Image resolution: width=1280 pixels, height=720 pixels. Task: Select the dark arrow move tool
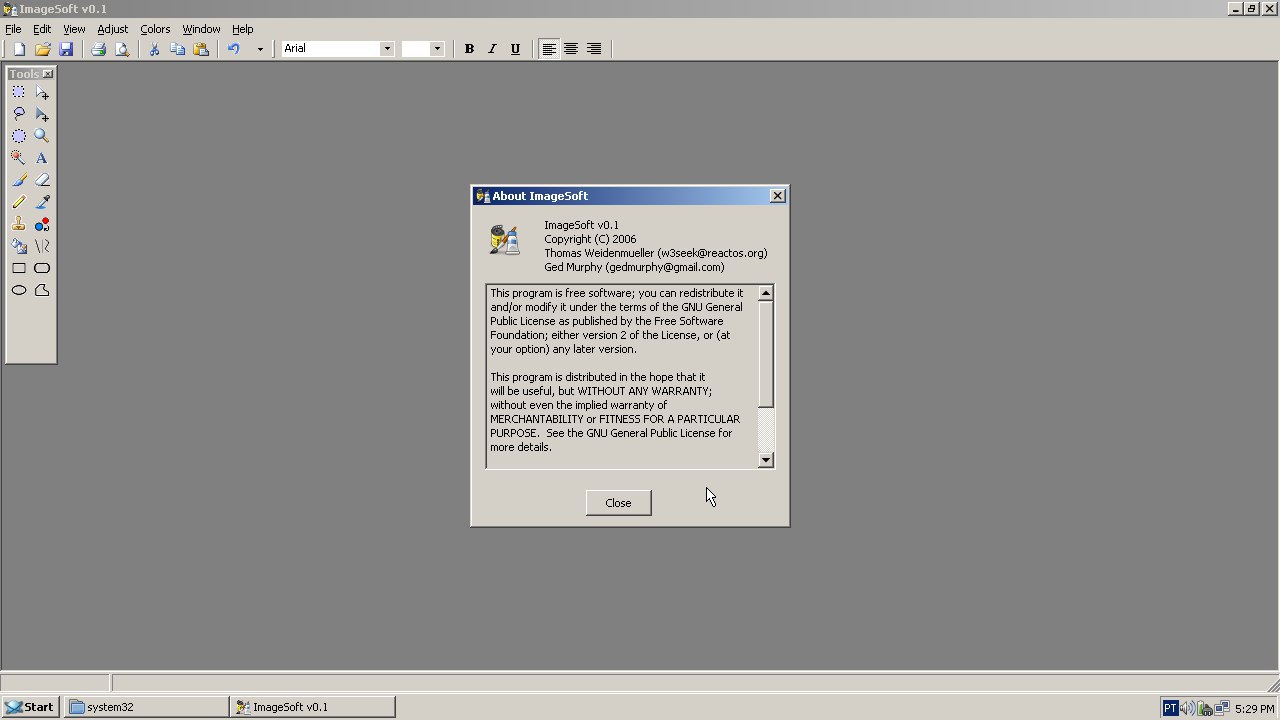(x=42, y=114)
